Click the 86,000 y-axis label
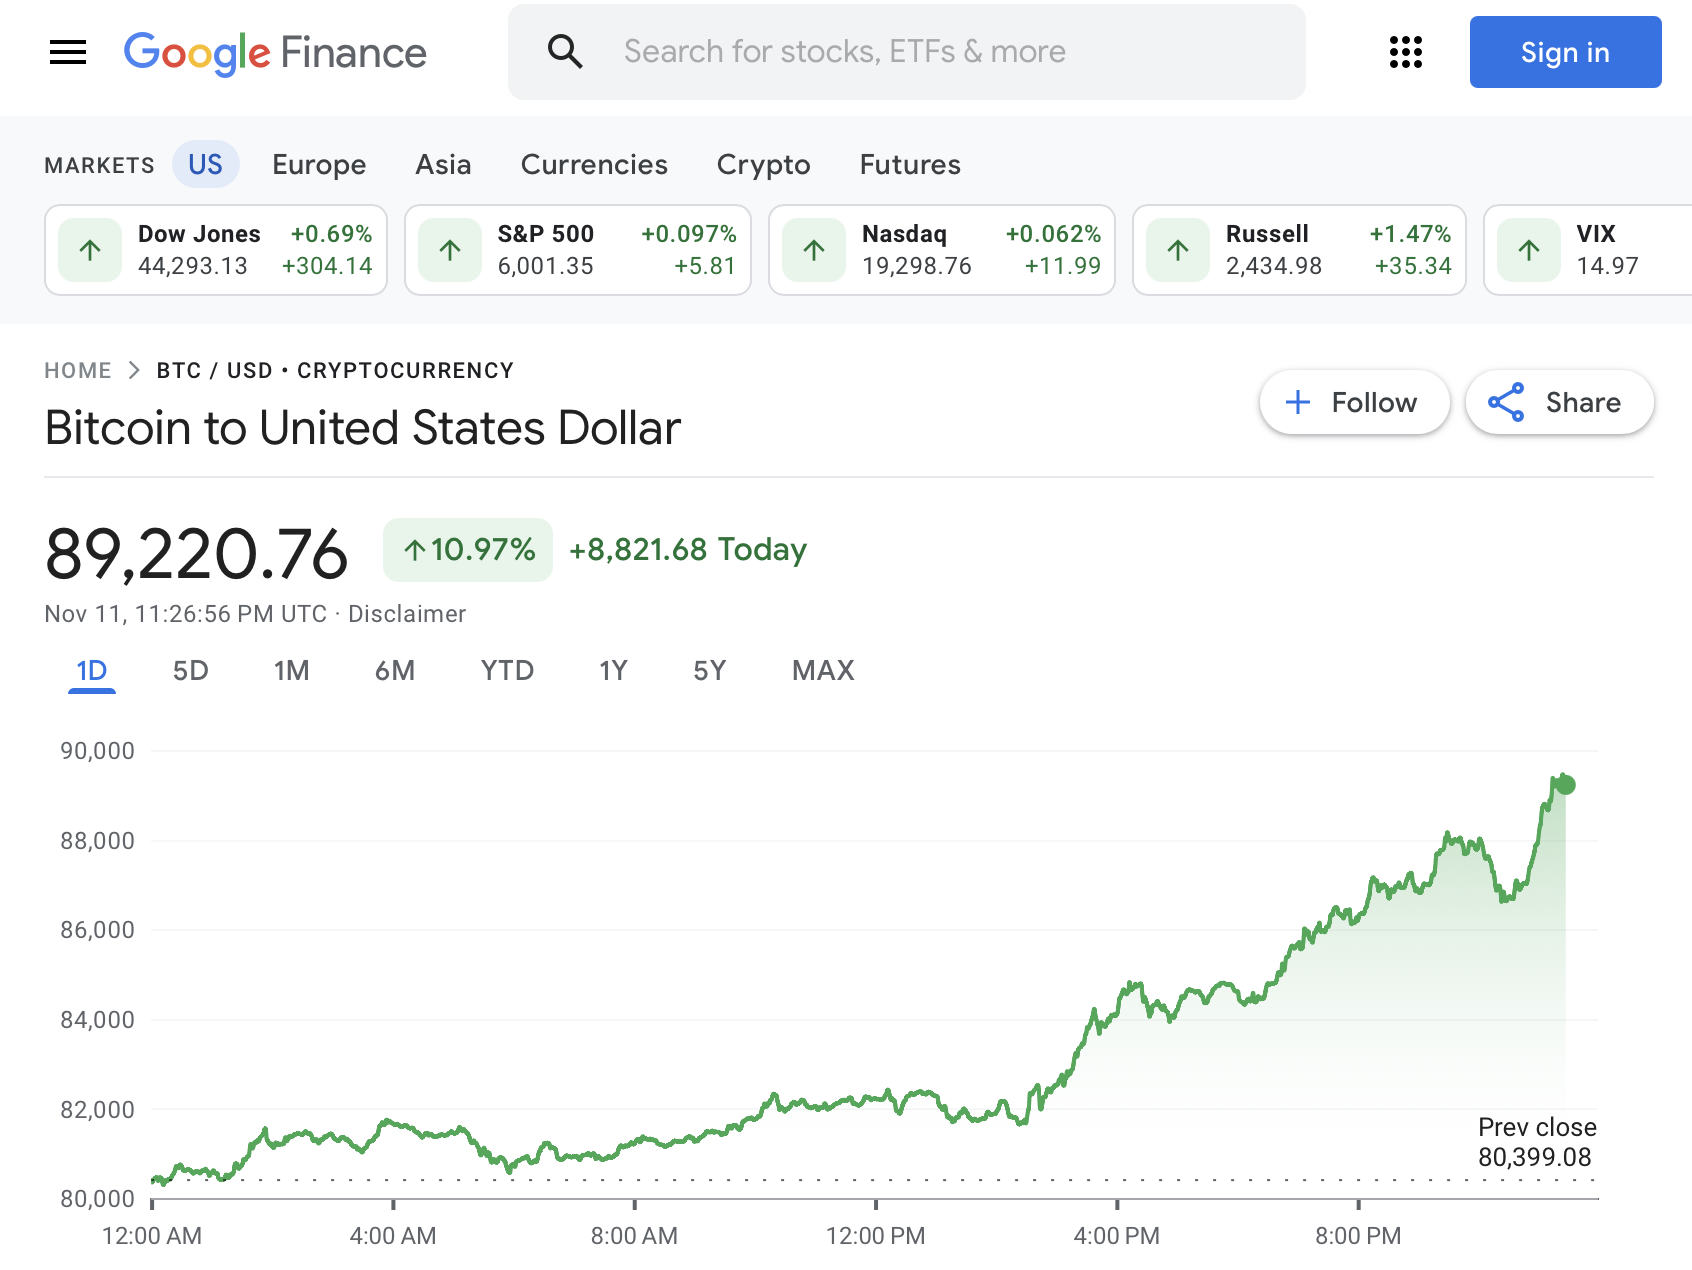 (97, 930)
